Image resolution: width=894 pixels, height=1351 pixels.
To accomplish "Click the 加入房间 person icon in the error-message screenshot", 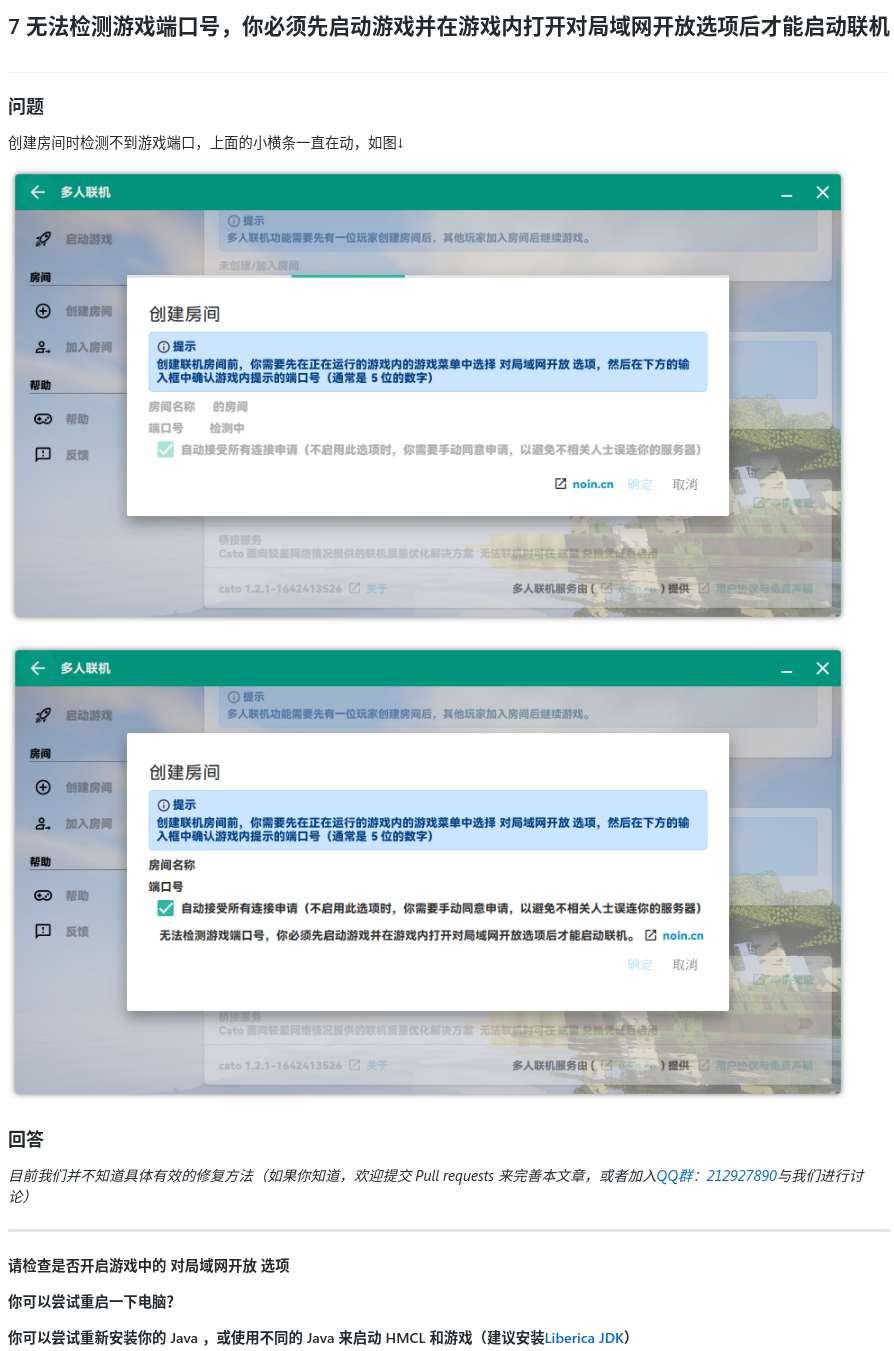I will tap(43, 823).
